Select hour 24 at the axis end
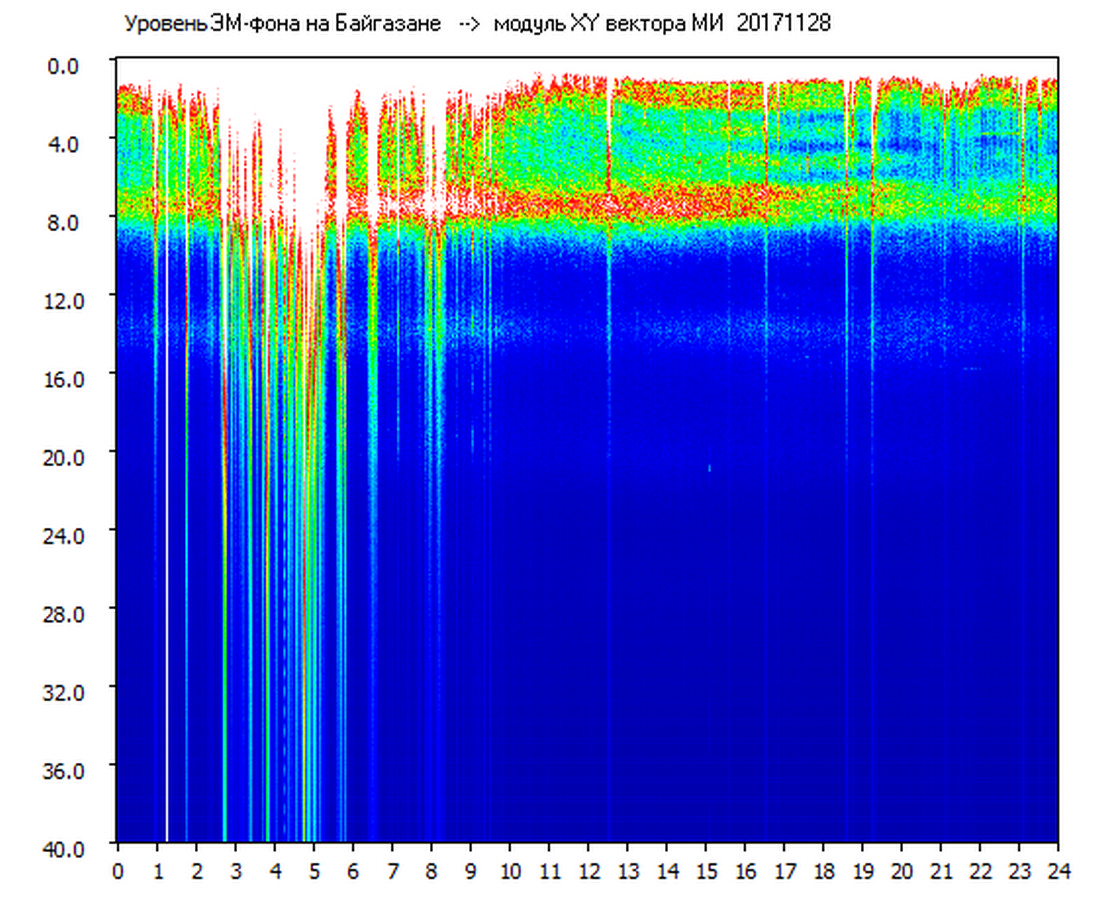The image size is (1096, 900). pyautogui.click(x=1058, y=871)
